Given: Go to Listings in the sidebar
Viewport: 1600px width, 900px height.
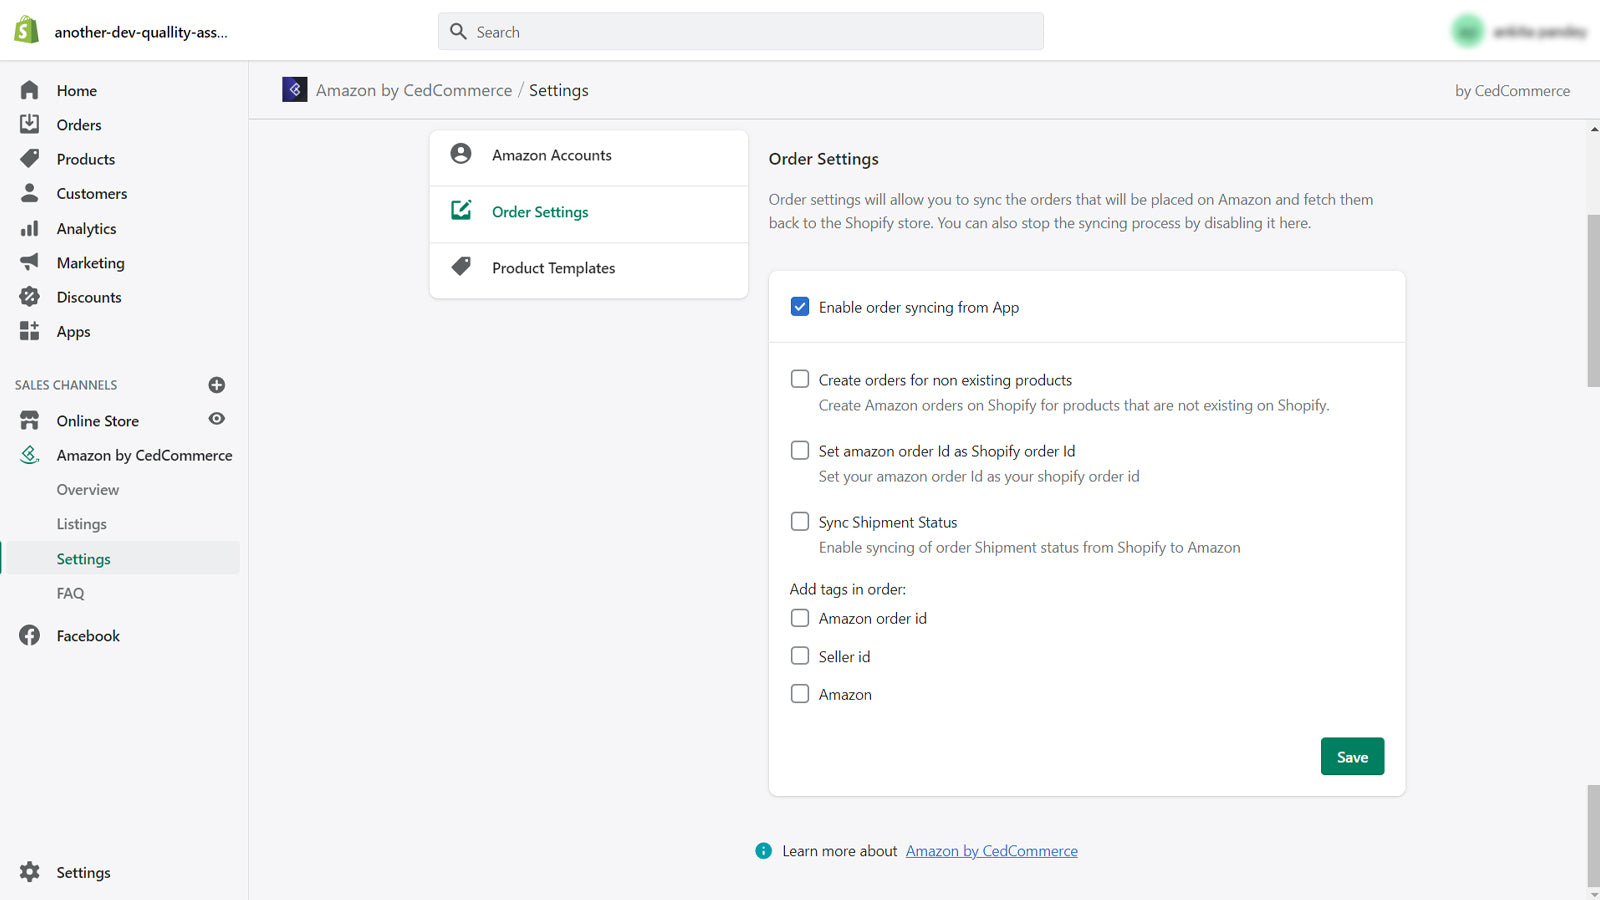Looking at the screenshot, I should click(x=82, y=524).
